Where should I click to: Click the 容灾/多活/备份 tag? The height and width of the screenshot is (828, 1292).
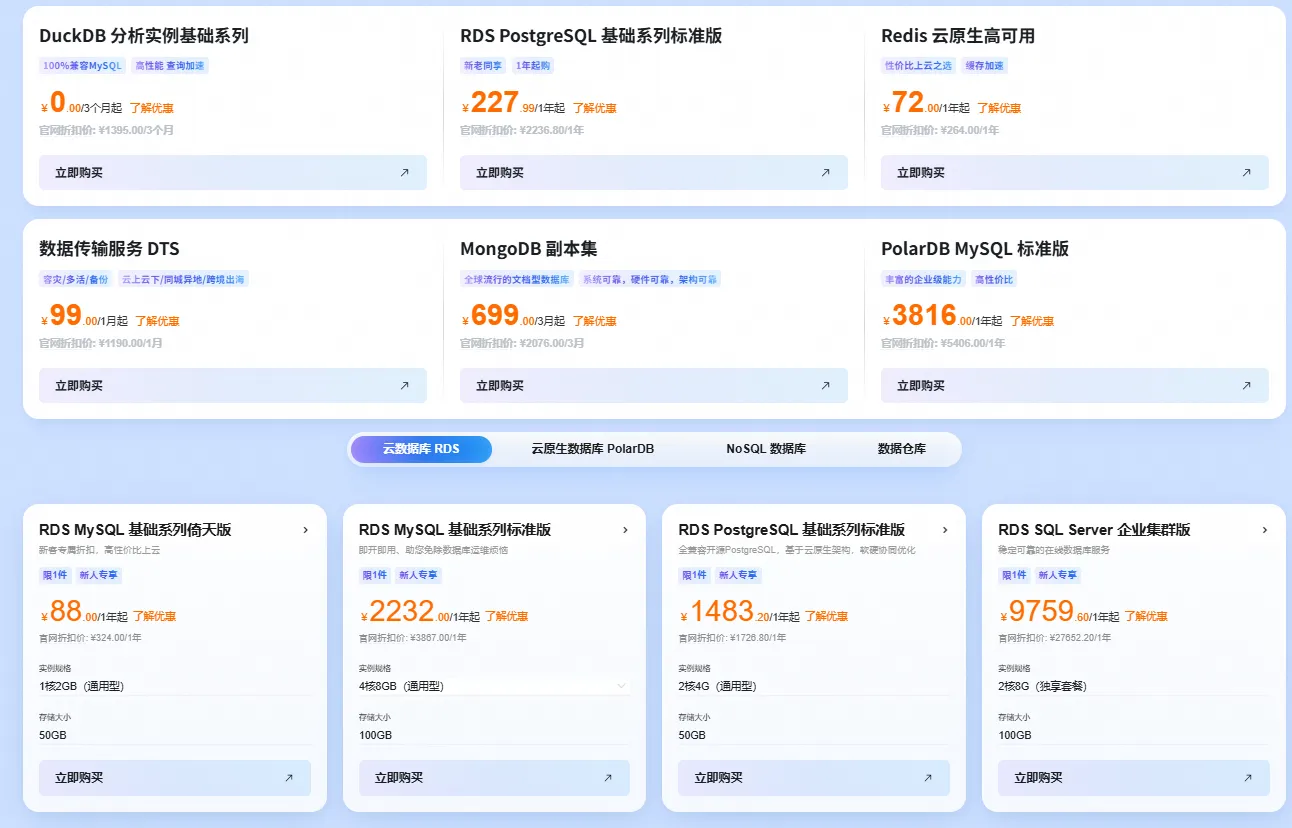click(x=76, y=279)
